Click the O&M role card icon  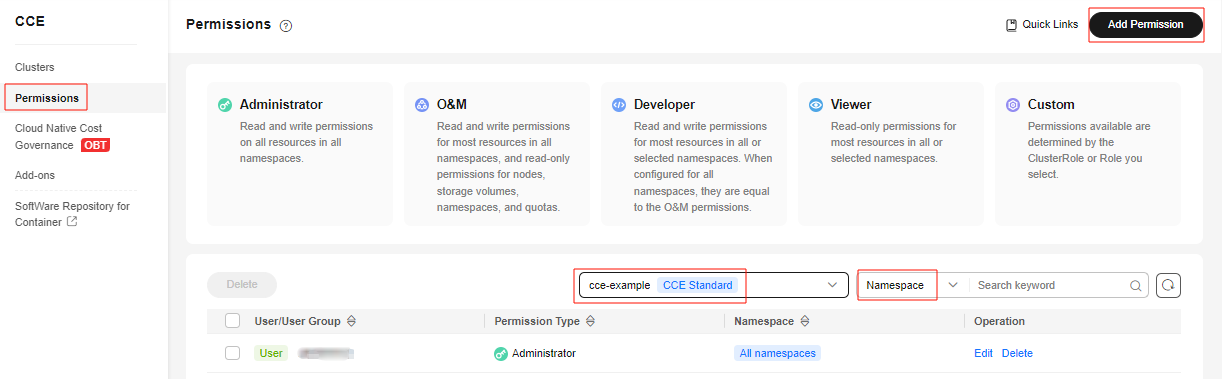(x=422, y=104)
